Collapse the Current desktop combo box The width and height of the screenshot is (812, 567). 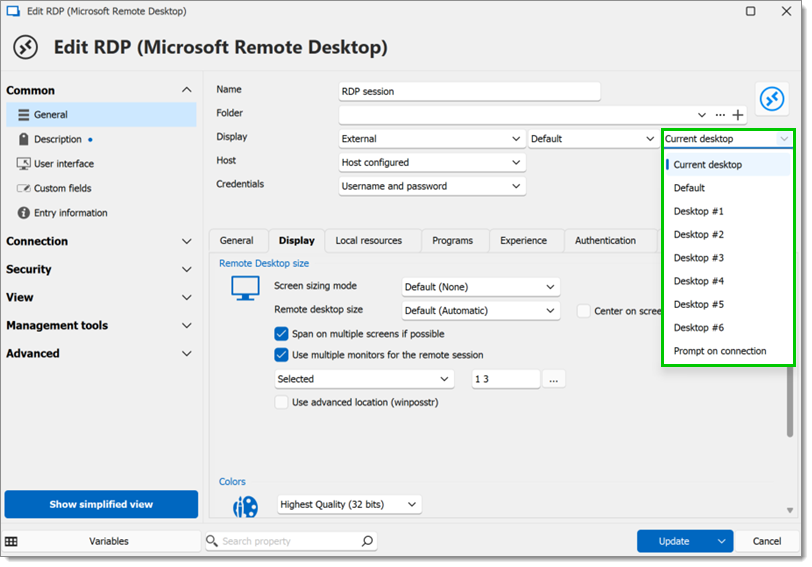point(784,139)
